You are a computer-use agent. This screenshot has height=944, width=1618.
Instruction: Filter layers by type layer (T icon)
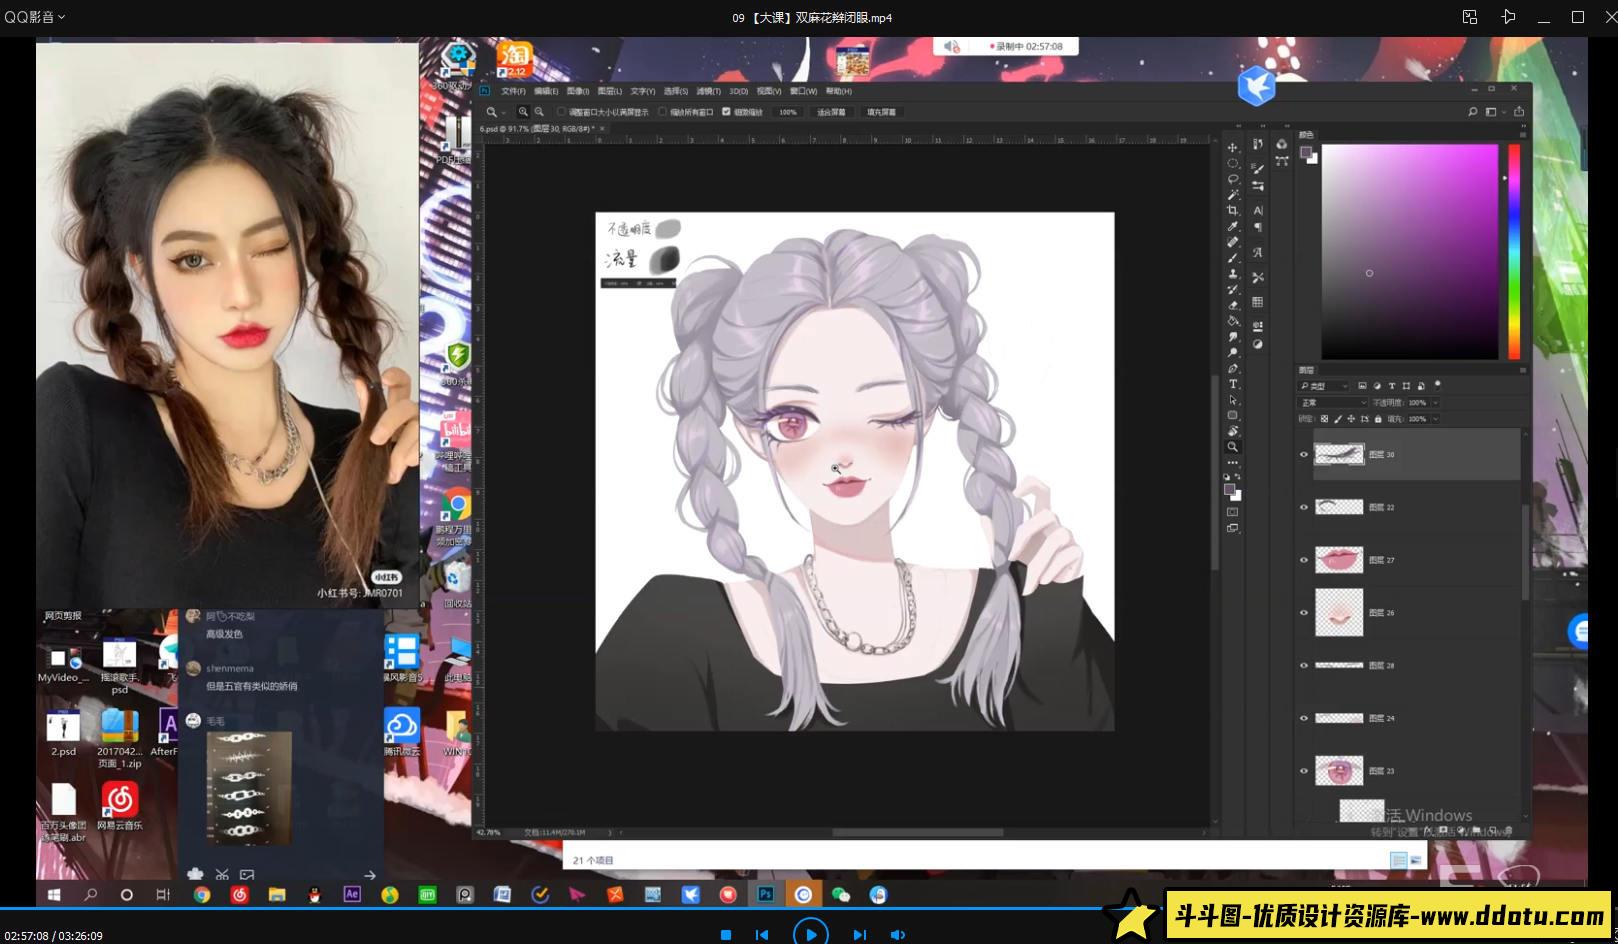point(1392,386)
